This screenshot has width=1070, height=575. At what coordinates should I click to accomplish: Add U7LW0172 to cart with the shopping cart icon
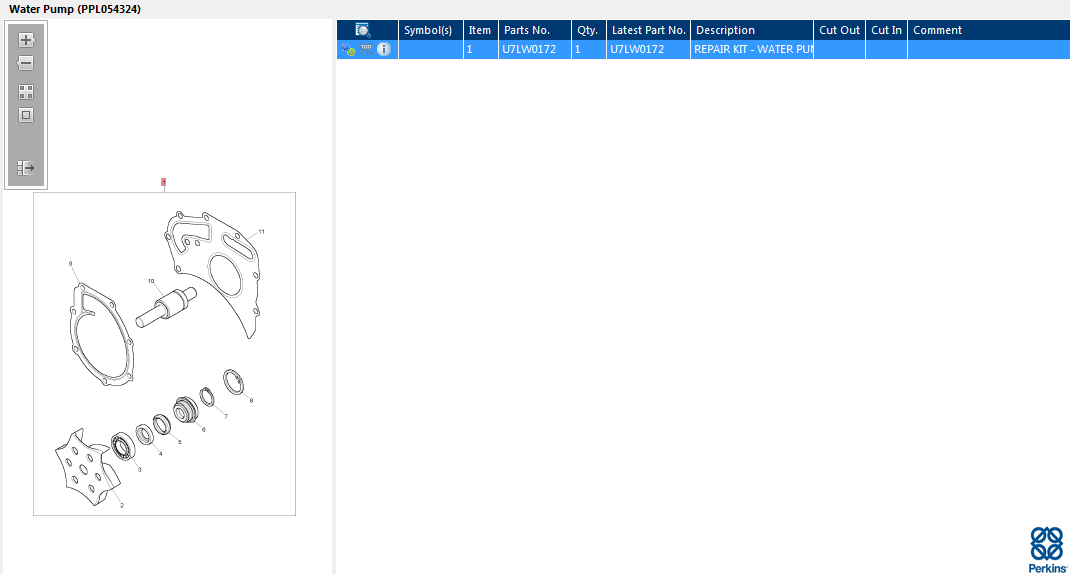pyautogui.click(x=366, y=49)
